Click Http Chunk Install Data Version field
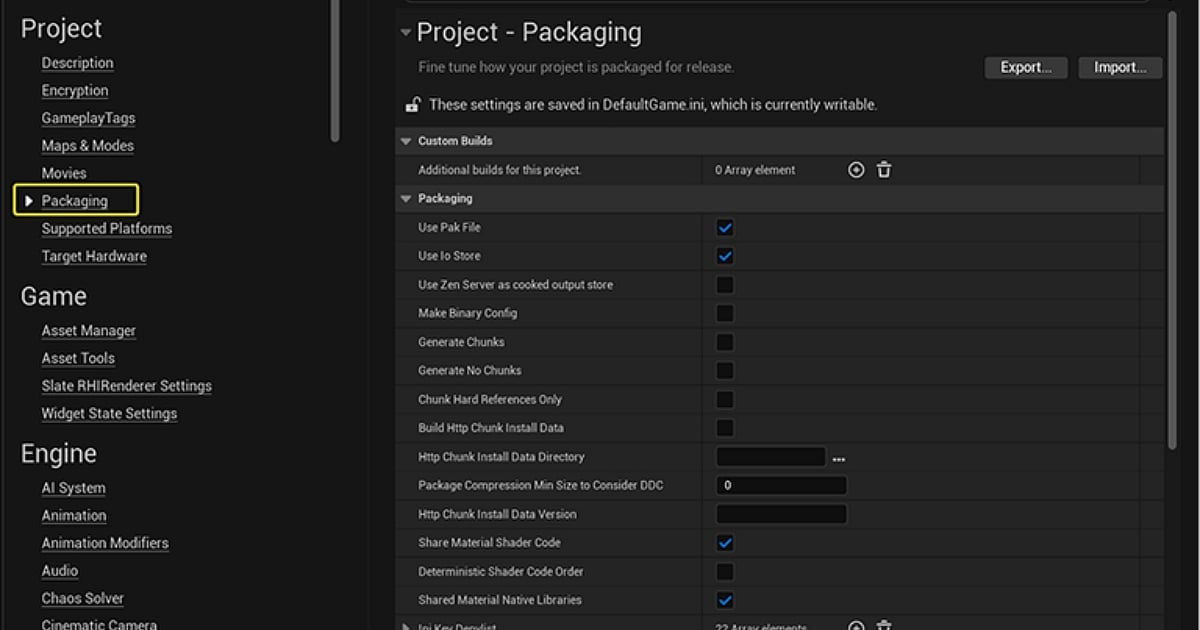Screen dimensions: 1200x630 click(781, 514)
